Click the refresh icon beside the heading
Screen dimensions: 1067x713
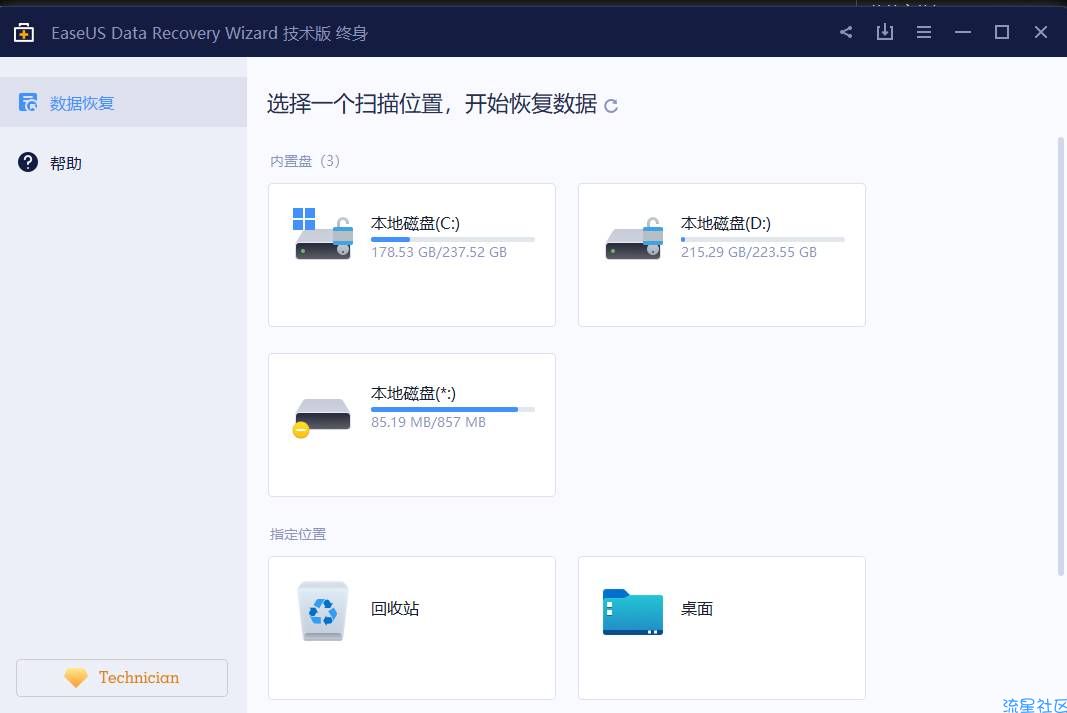(x=611, y=105)
